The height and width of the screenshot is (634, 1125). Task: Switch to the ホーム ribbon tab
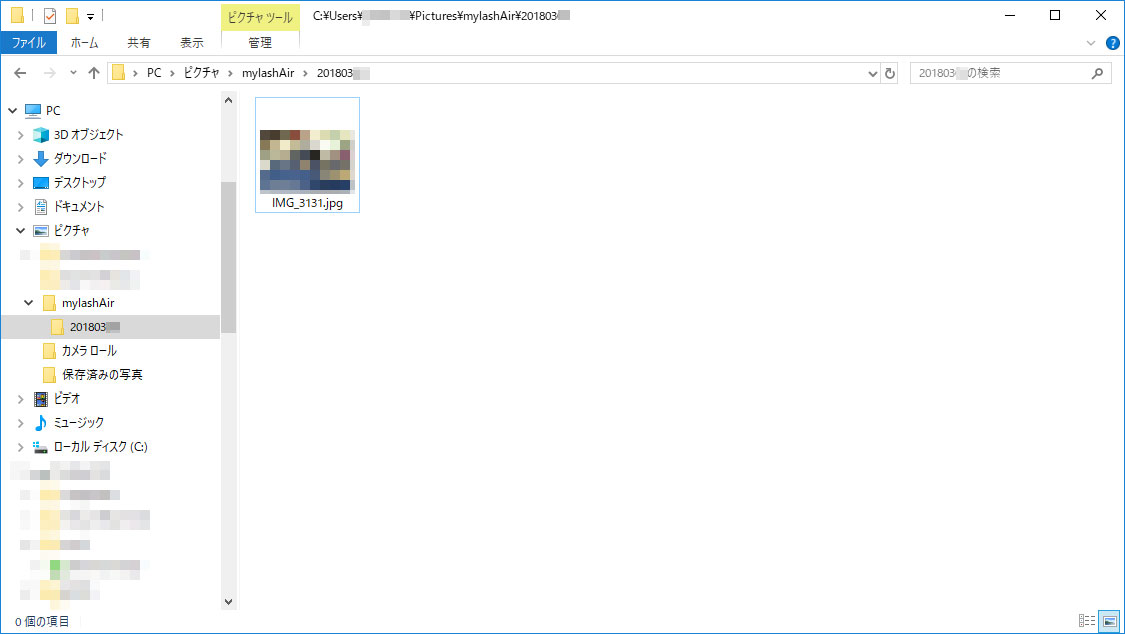85,43
